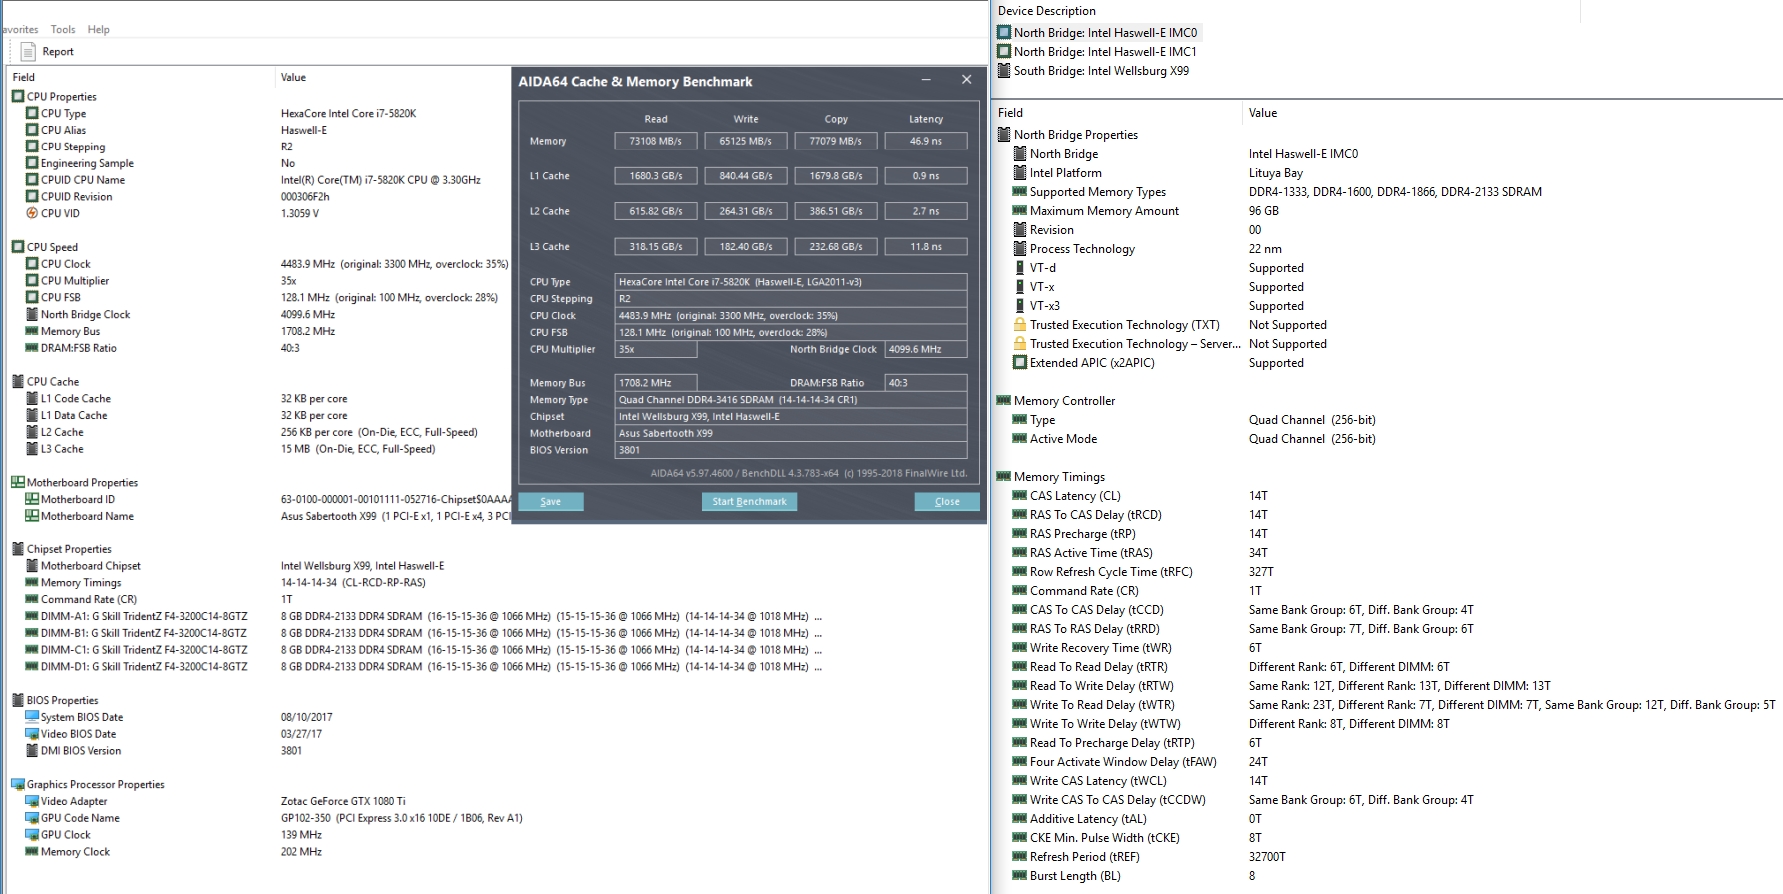The width and height of the screenshot is (1783, 894).
Task: Click the DIMM-A1 memory module icon
Action: click(x=32, y=616)
